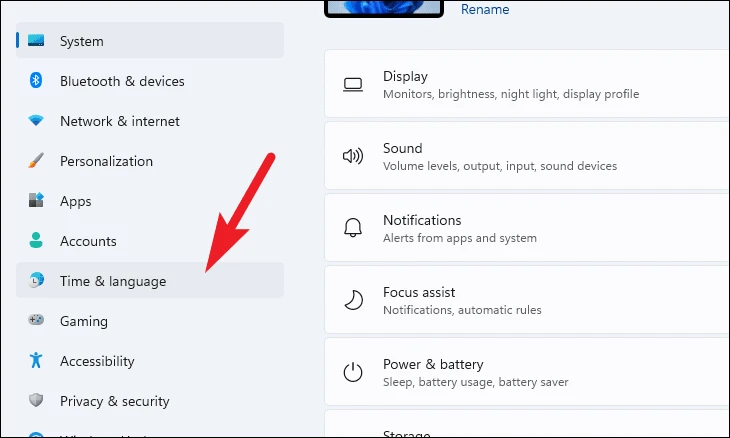
Task: Click the Notifications bell icon
Action: point(353,228)
